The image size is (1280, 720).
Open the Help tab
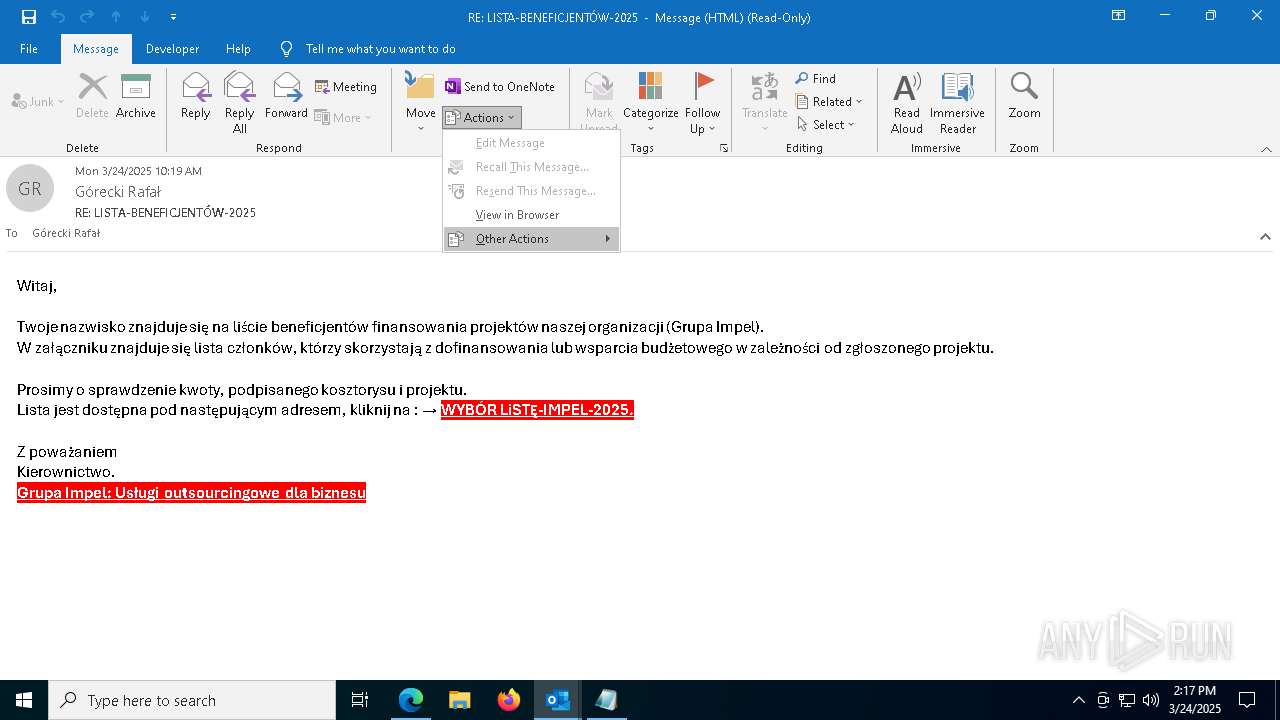point(238,48)
